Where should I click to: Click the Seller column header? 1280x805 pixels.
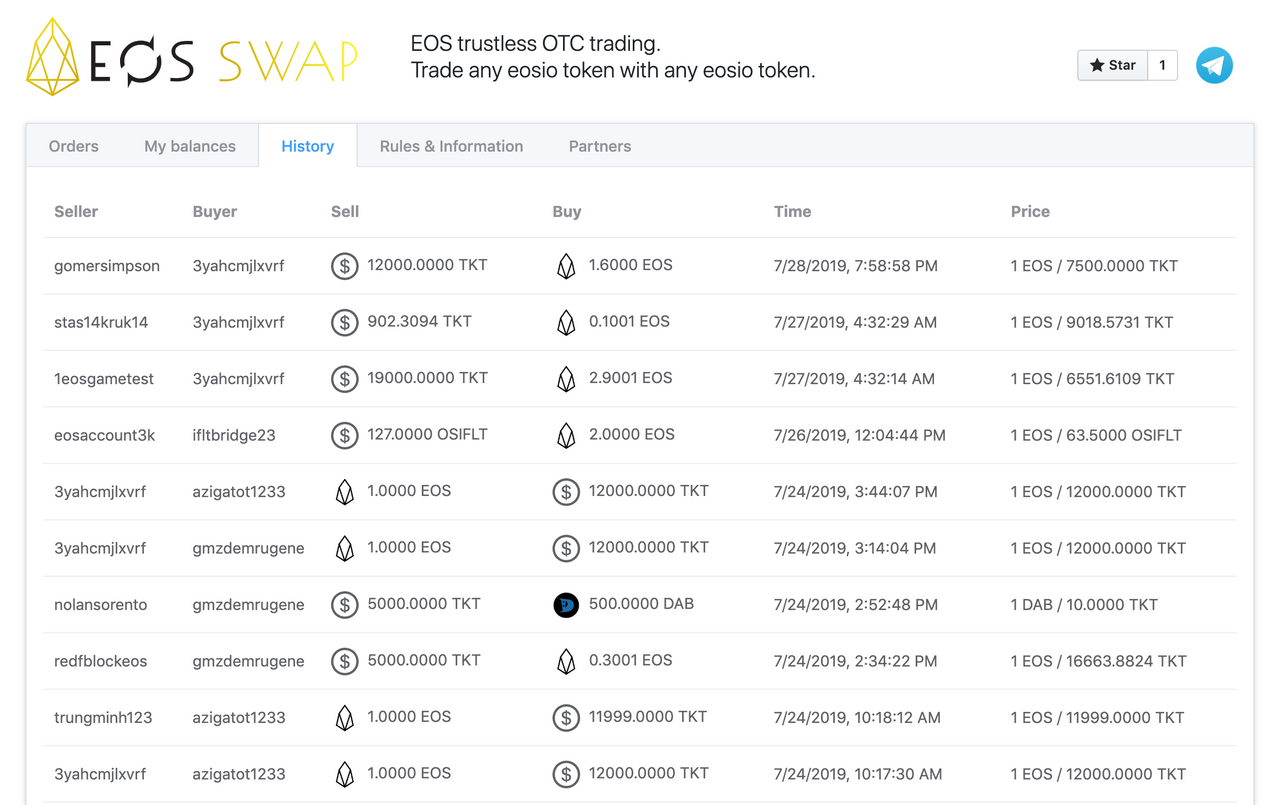pos(76,211)
